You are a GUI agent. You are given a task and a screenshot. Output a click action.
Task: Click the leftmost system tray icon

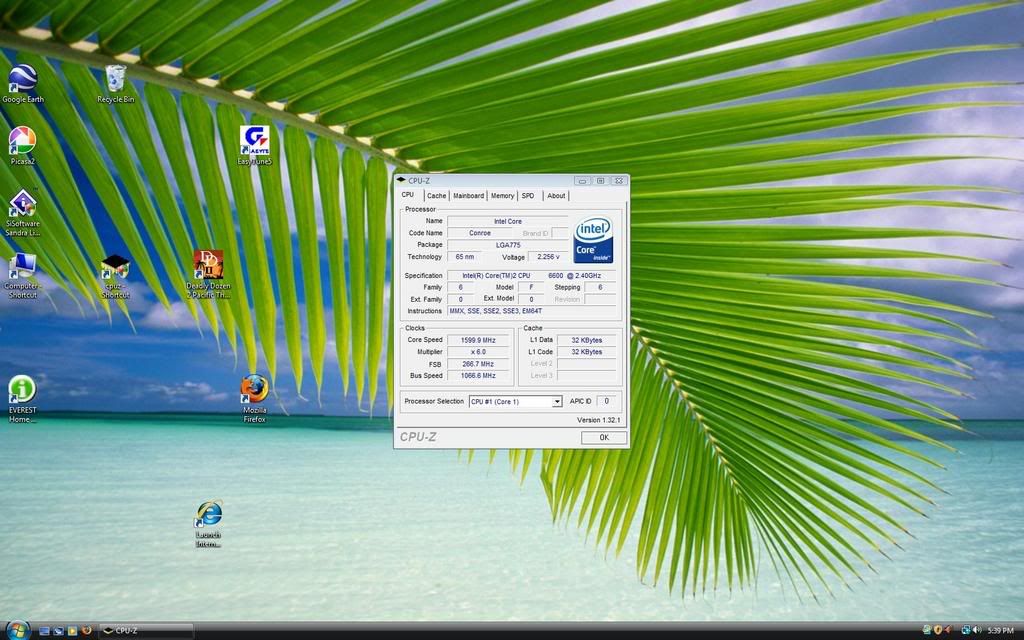click(927, 630)
